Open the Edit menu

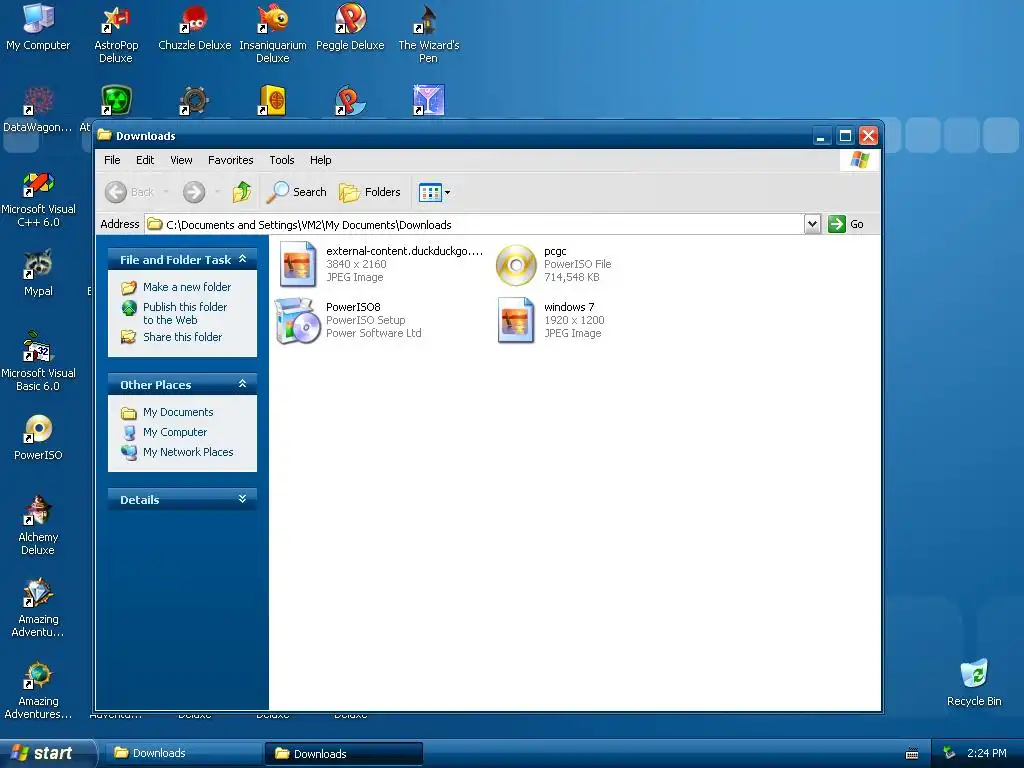145,160
